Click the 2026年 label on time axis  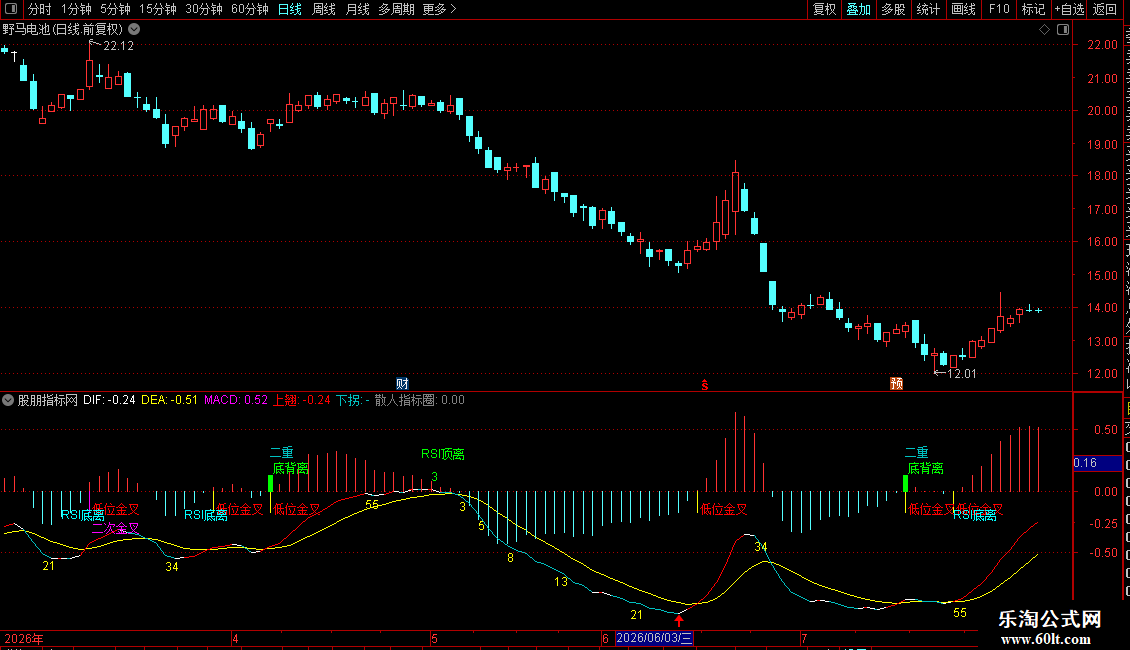point(24,638)
